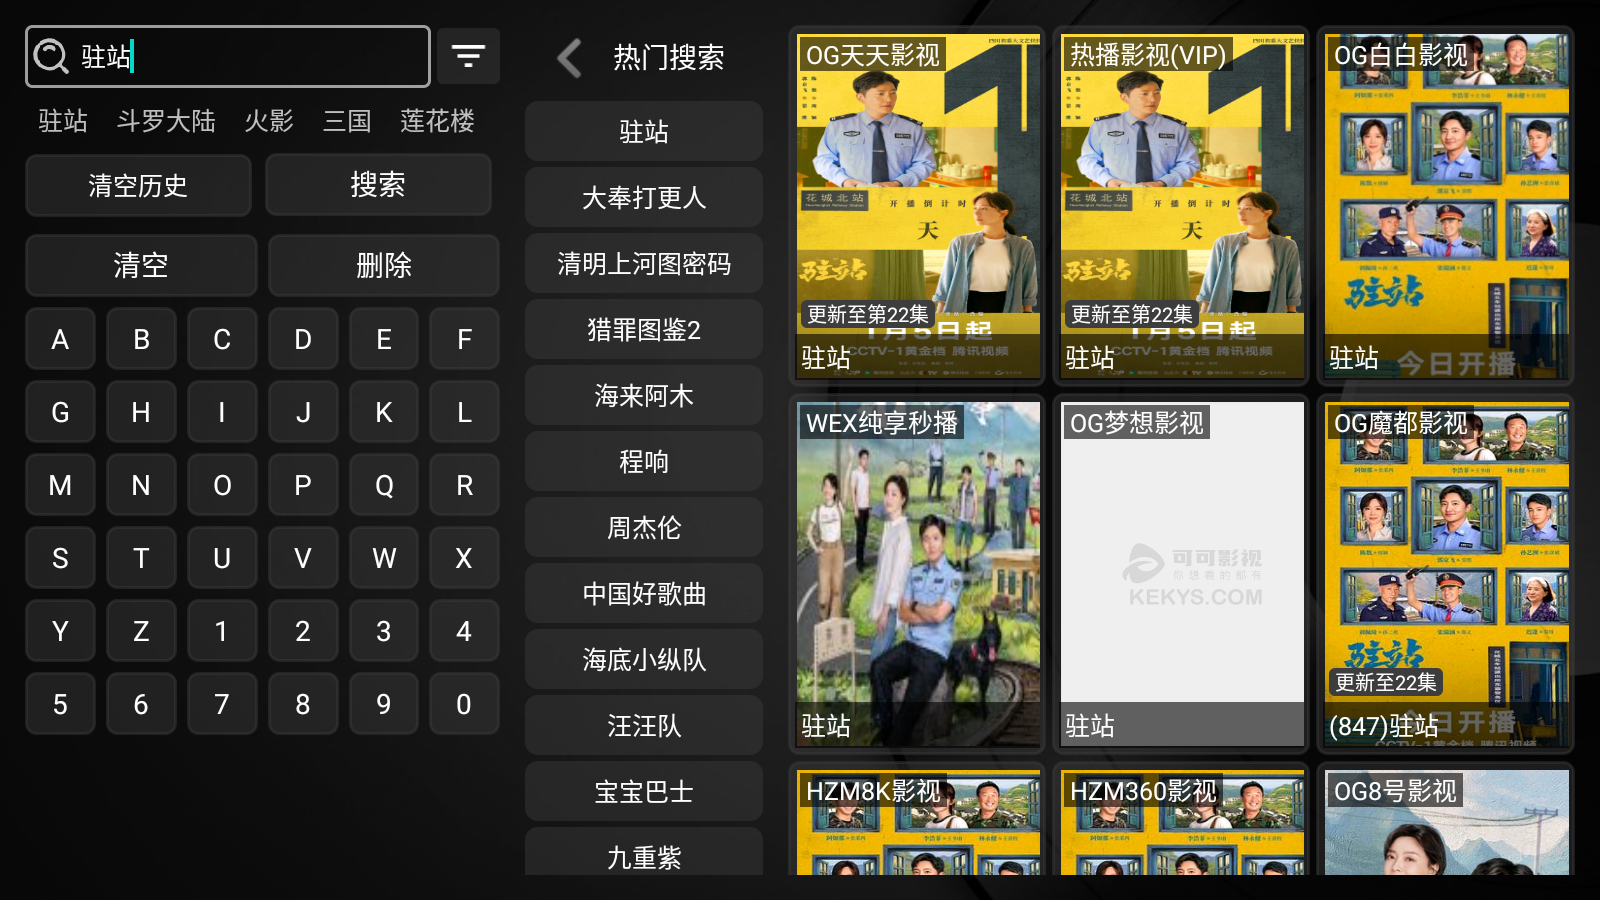
Task: Choose hot search 九重紫
Action: pos(644,852)
